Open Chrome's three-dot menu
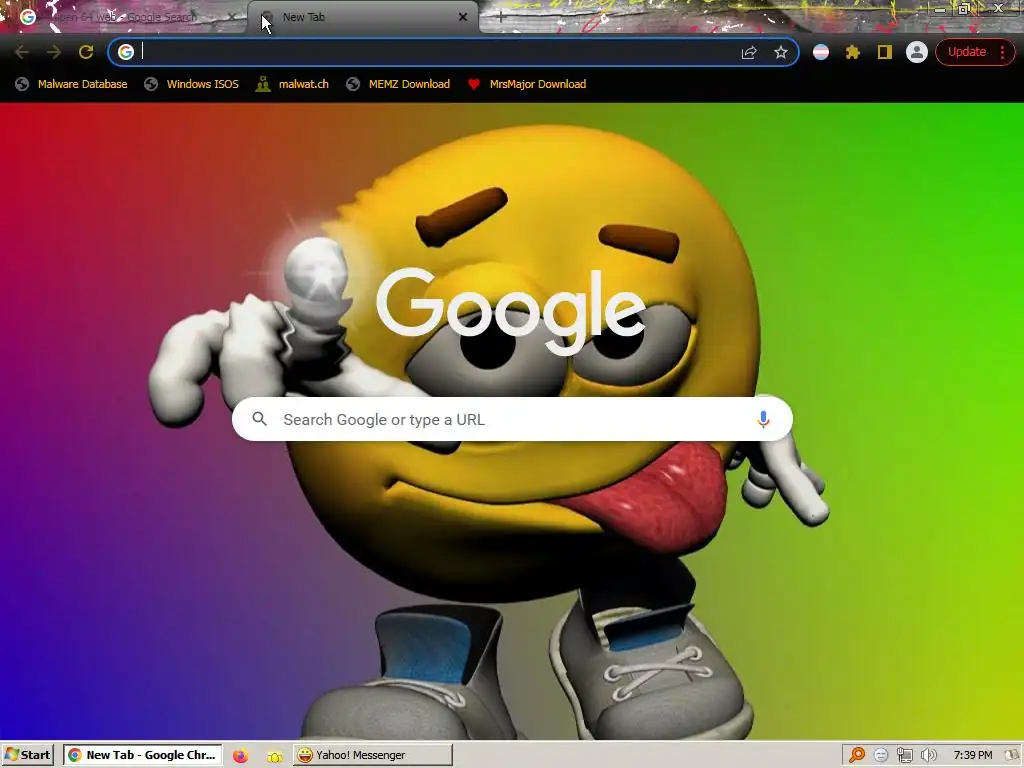Viewport: 1024px width, 768px height. coord(1002,52)
